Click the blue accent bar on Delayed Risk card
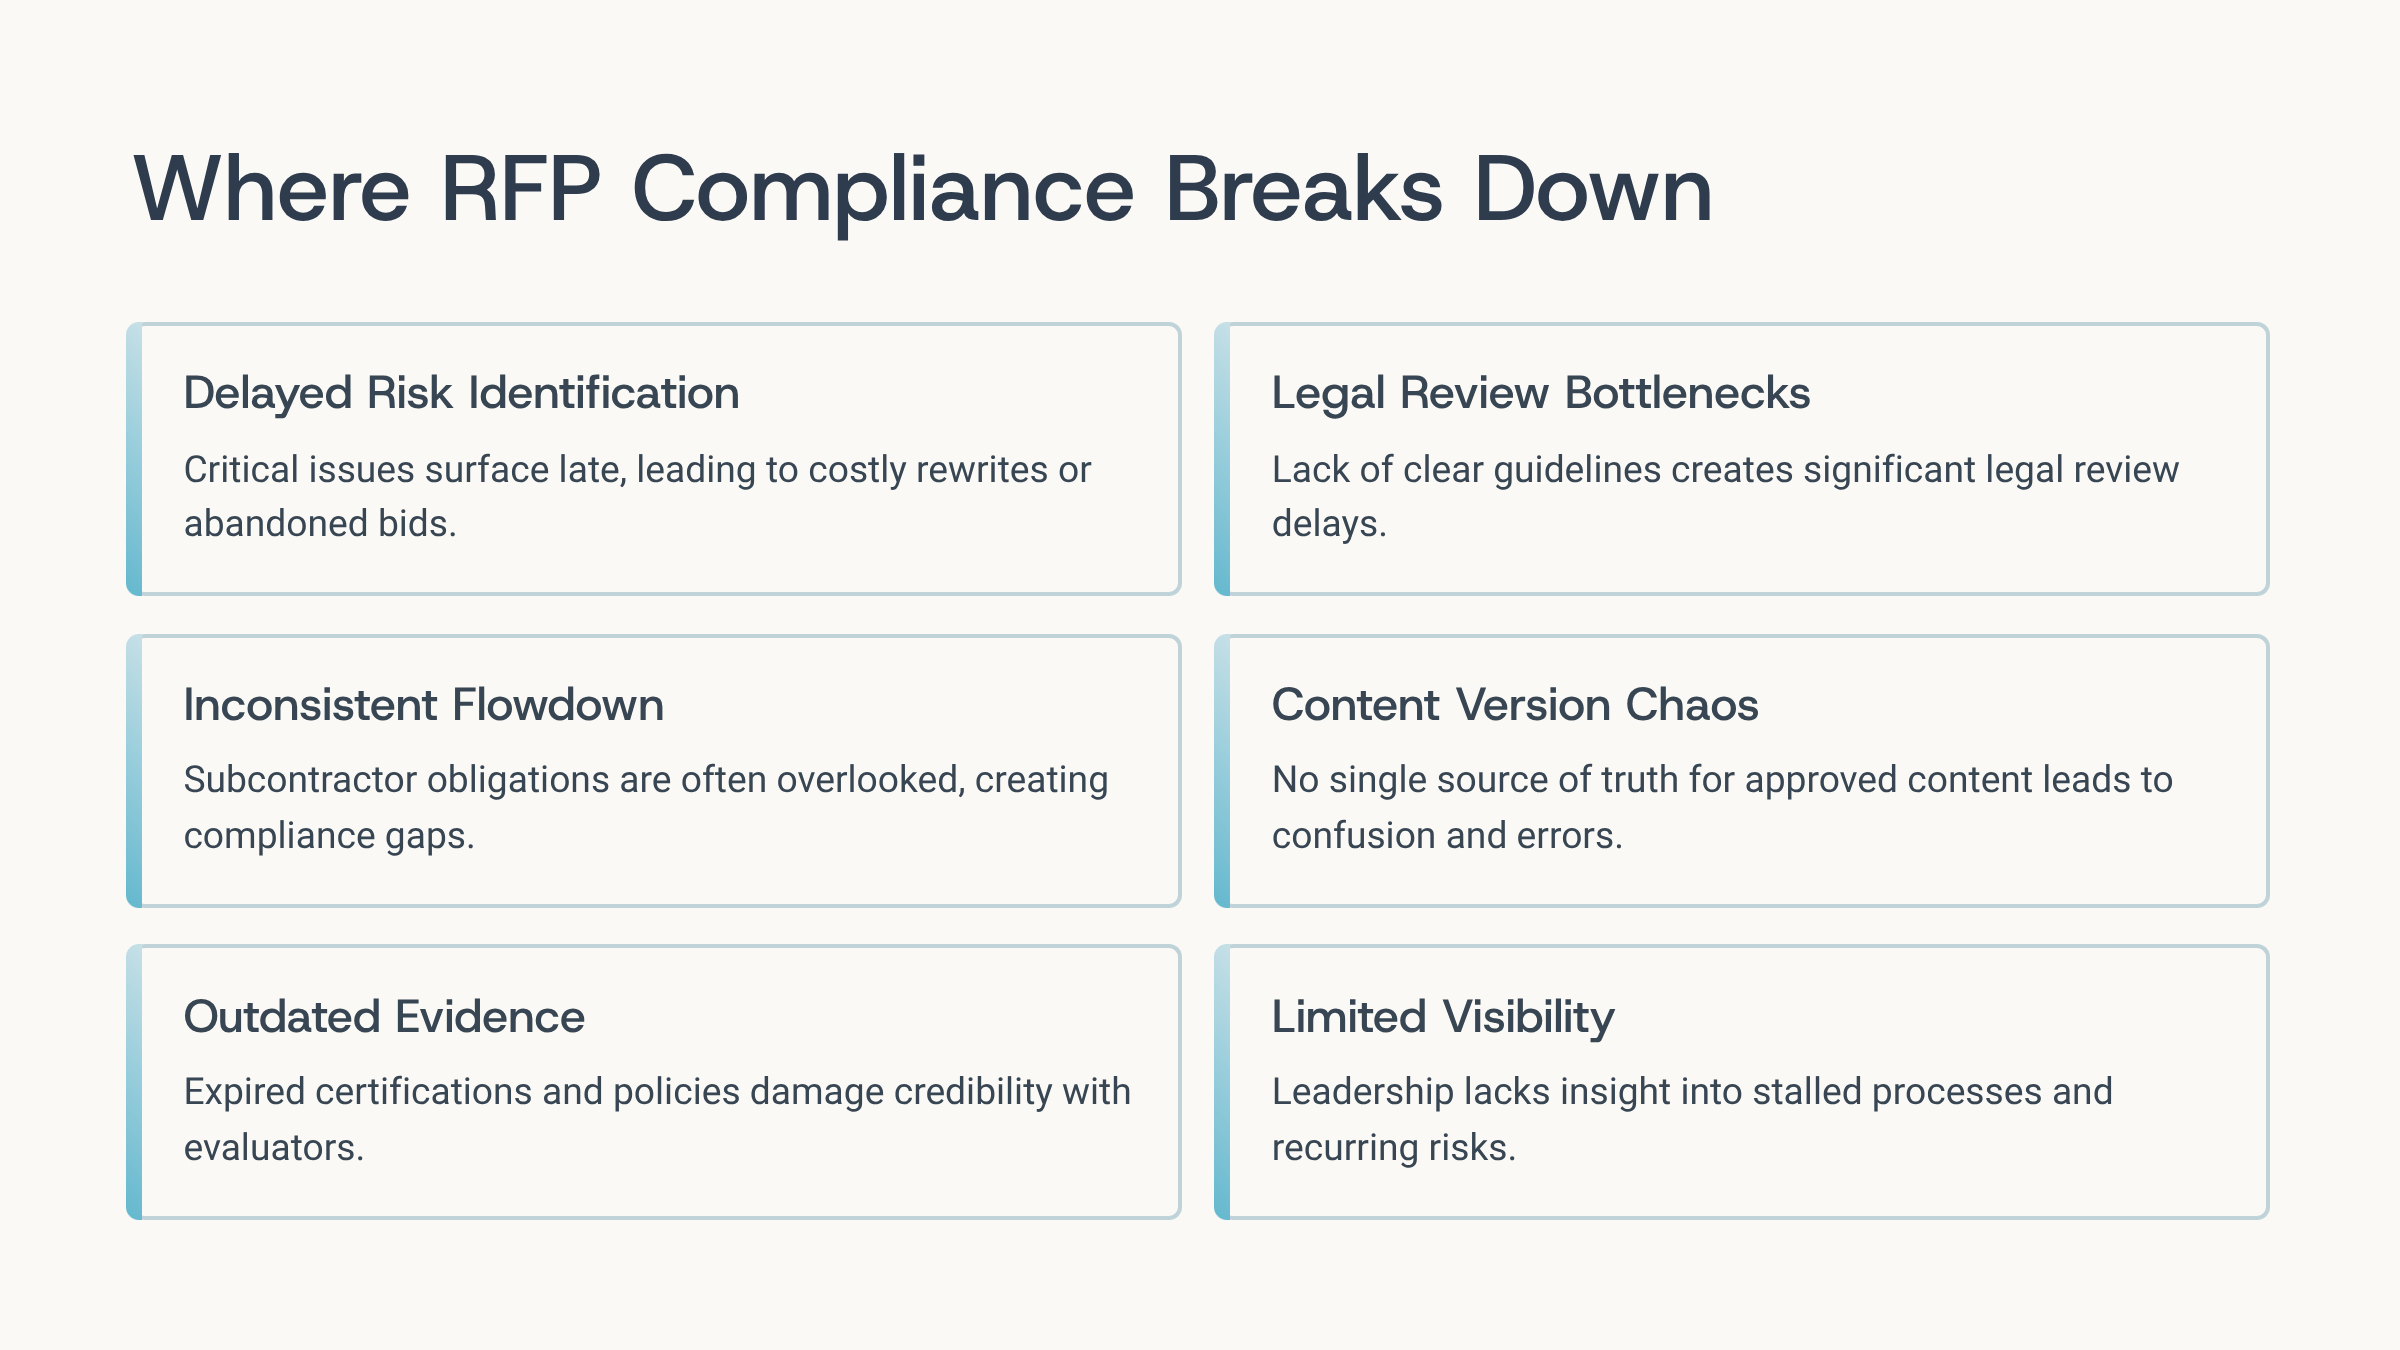This screenshot has width=2400, height=1350. tap(134, 459)
